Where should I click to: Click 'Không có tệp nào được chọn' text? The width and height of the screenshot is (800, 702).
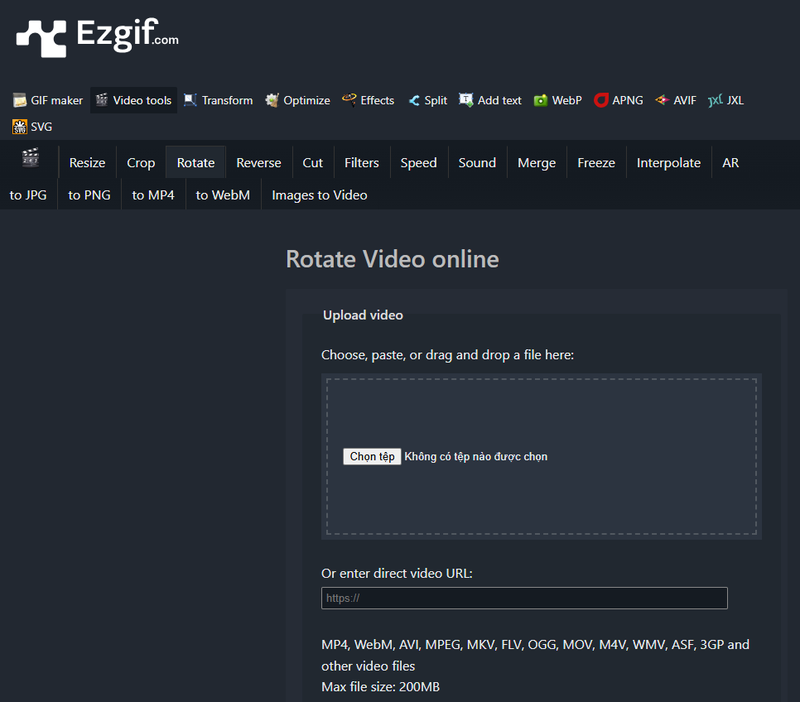tap(476, 457)
